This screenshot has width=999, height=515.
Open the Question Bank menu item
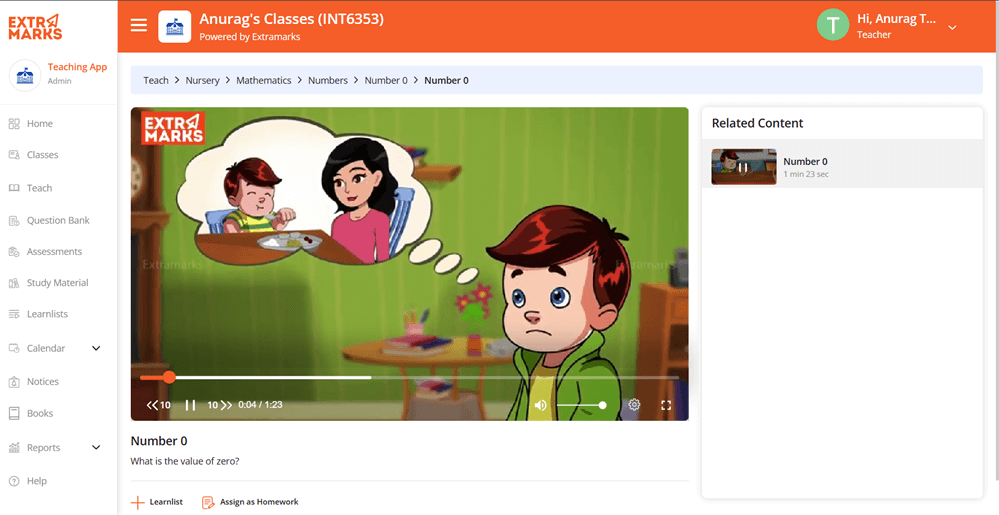[58, 221]
